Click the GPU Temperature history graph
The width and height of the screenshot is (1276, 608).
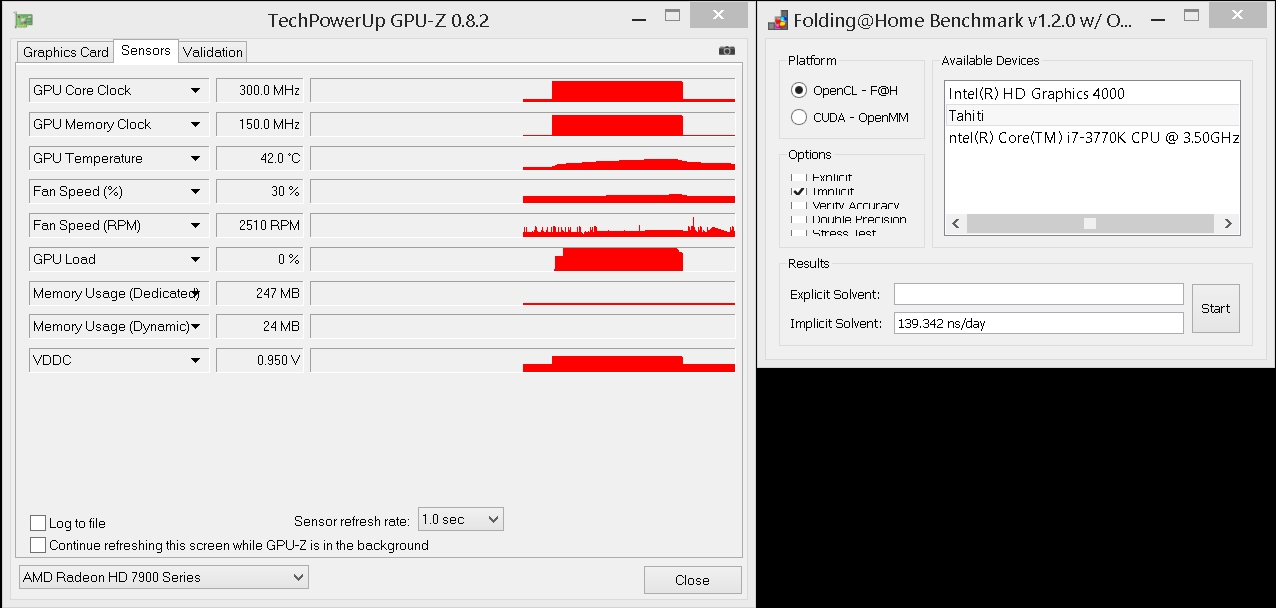(x=523, y=158)
